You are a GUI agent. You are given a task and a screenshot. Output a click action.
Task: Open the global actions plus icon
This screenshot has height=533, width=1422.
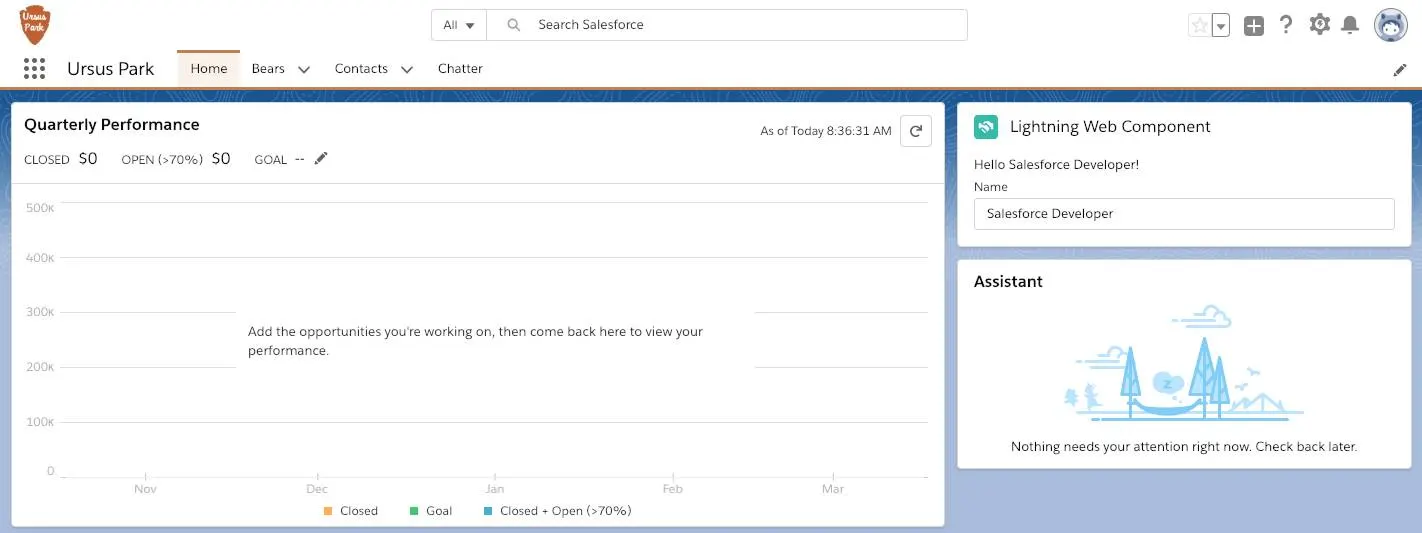(x=1254, y=26)
